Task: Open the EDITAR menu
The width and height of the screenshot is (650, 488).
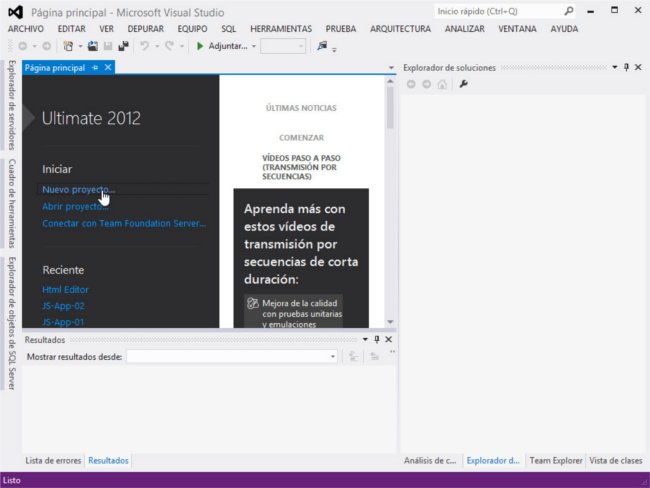Action: click(71, 29)
